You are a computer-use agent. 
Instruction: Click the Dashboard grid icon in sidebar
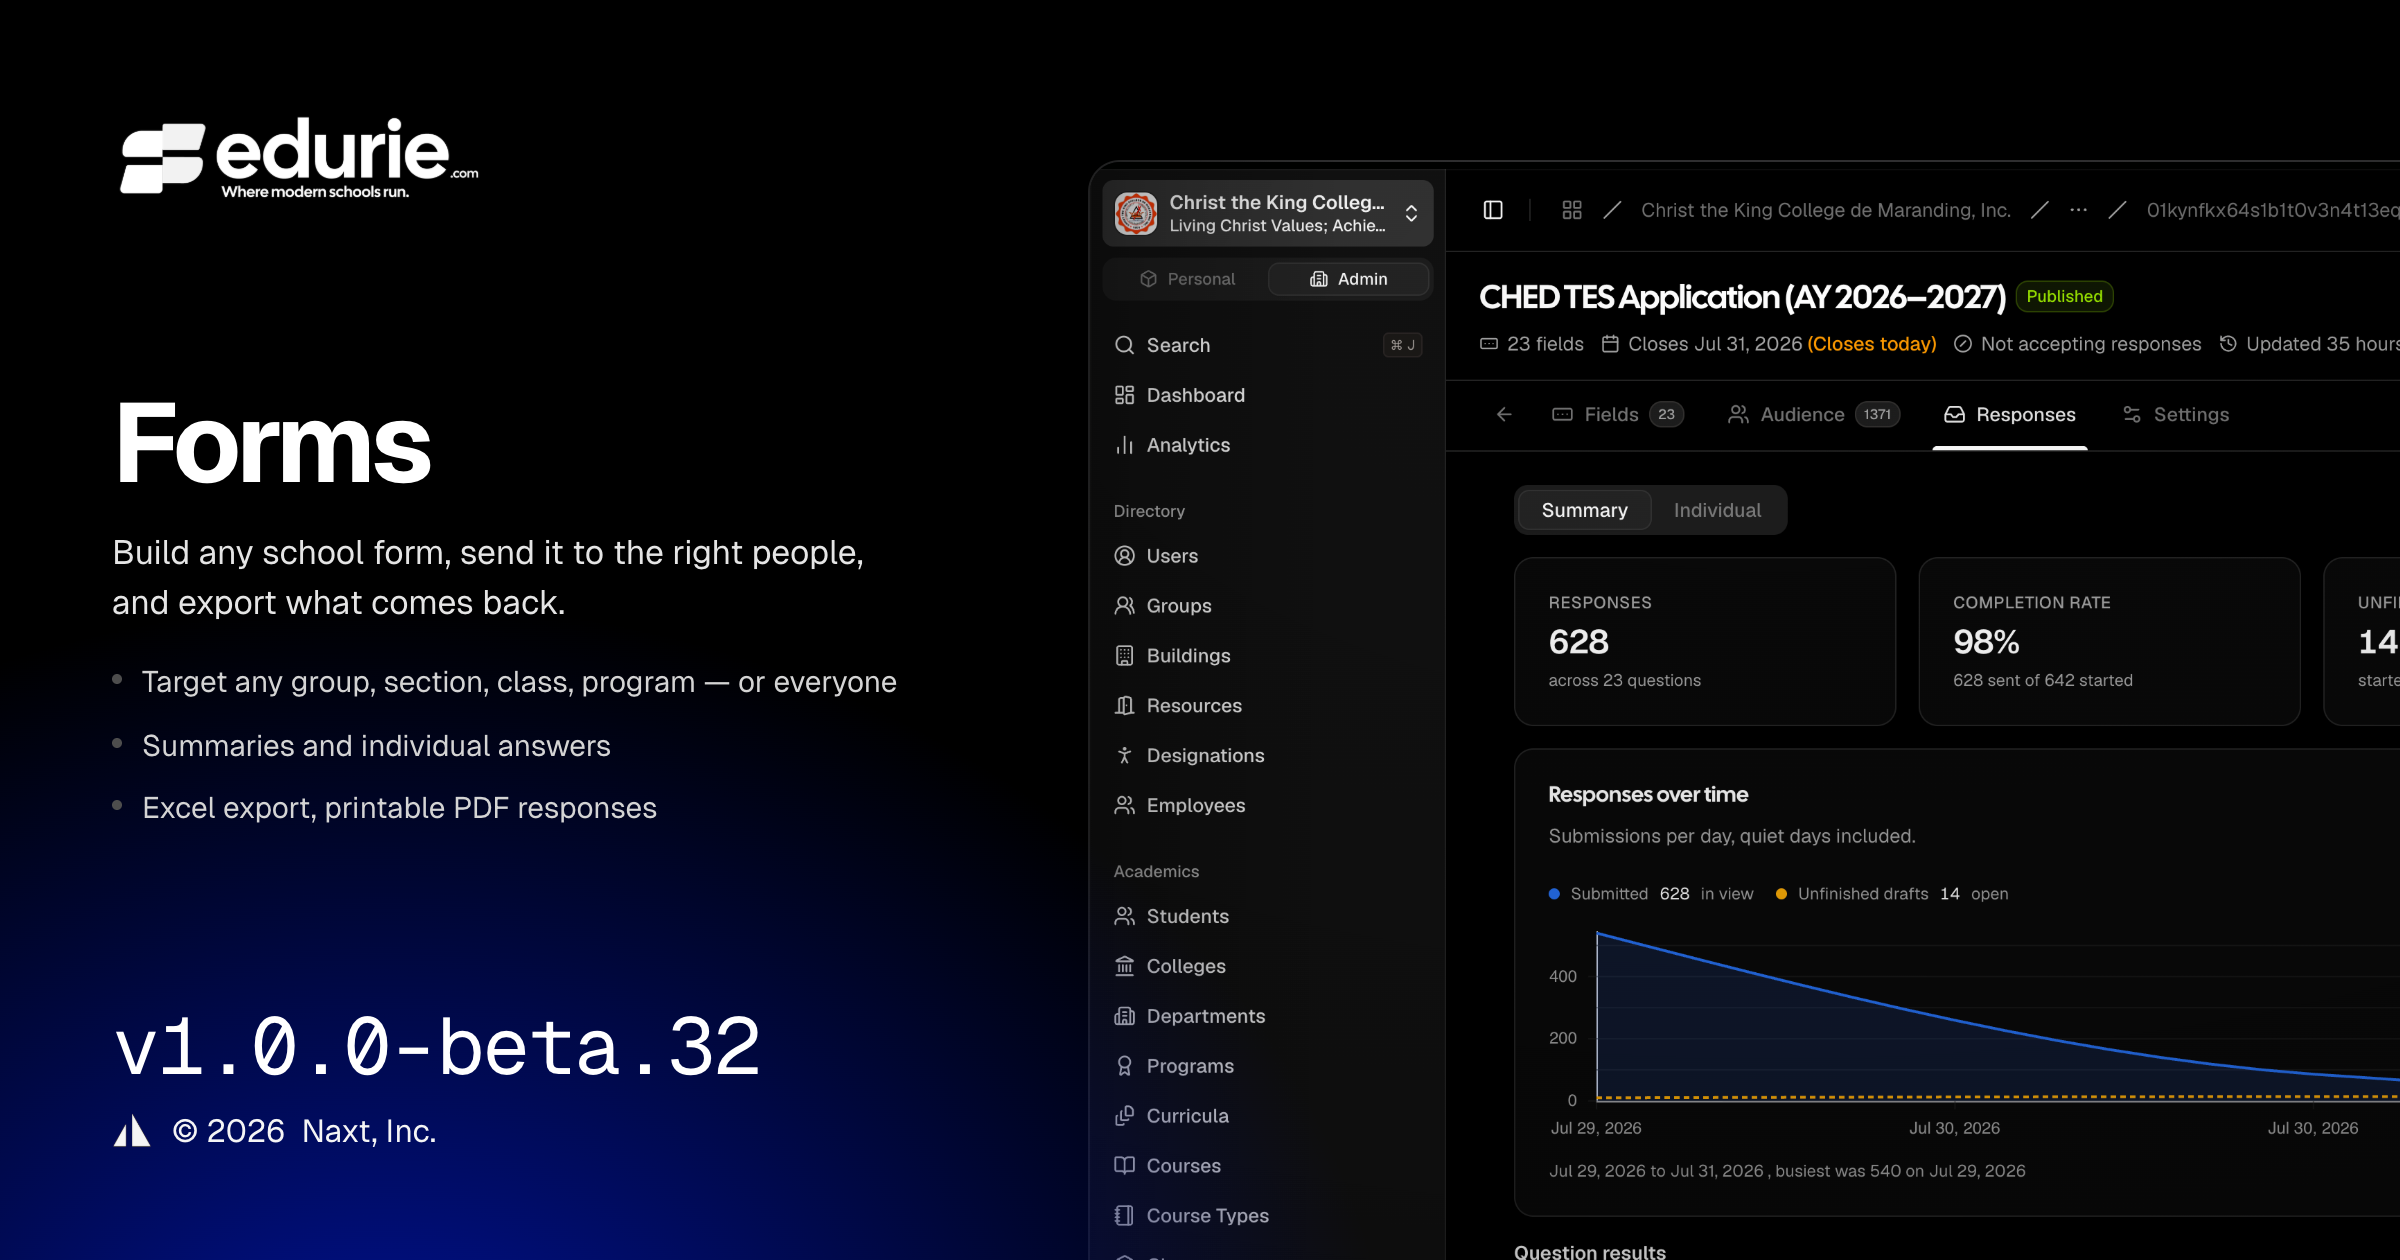[1125, 395]
